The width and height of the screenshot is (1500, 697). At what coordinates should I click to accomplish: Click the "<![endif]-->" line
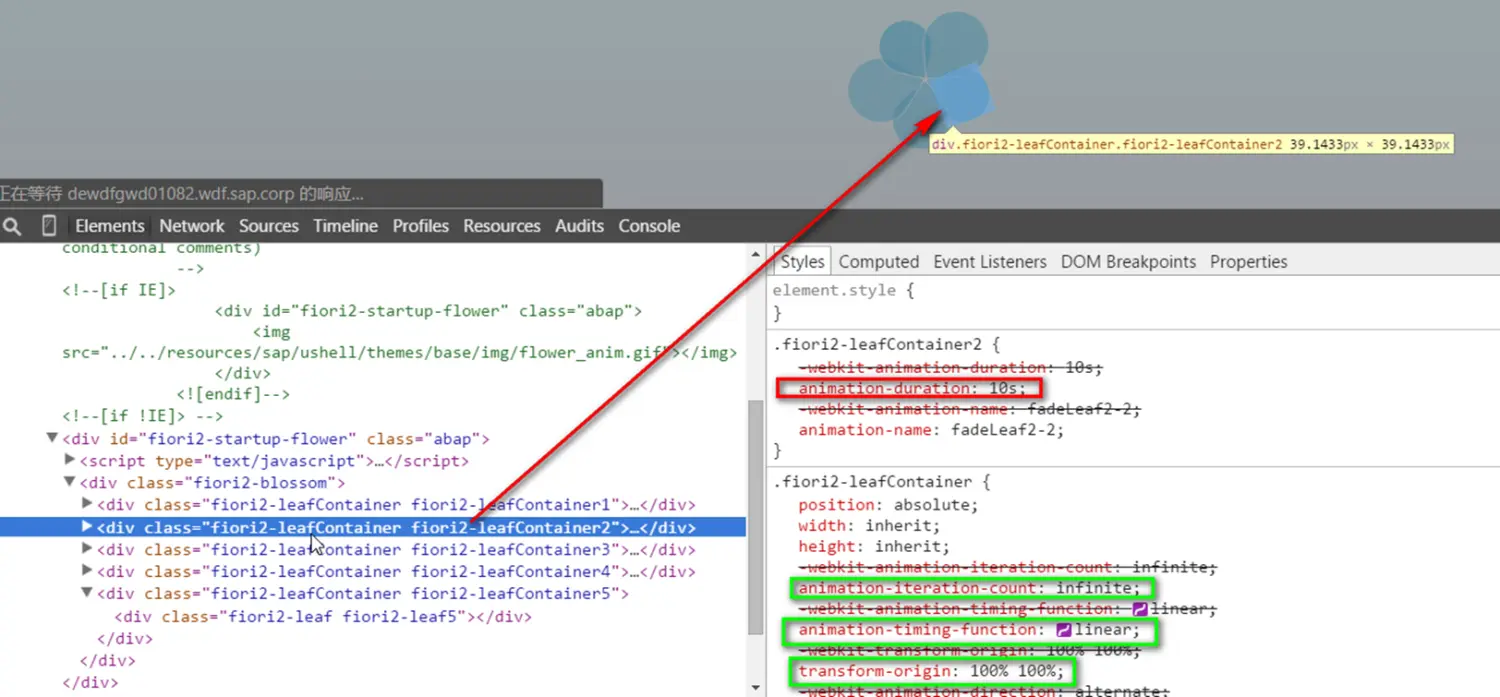point(233,394)
